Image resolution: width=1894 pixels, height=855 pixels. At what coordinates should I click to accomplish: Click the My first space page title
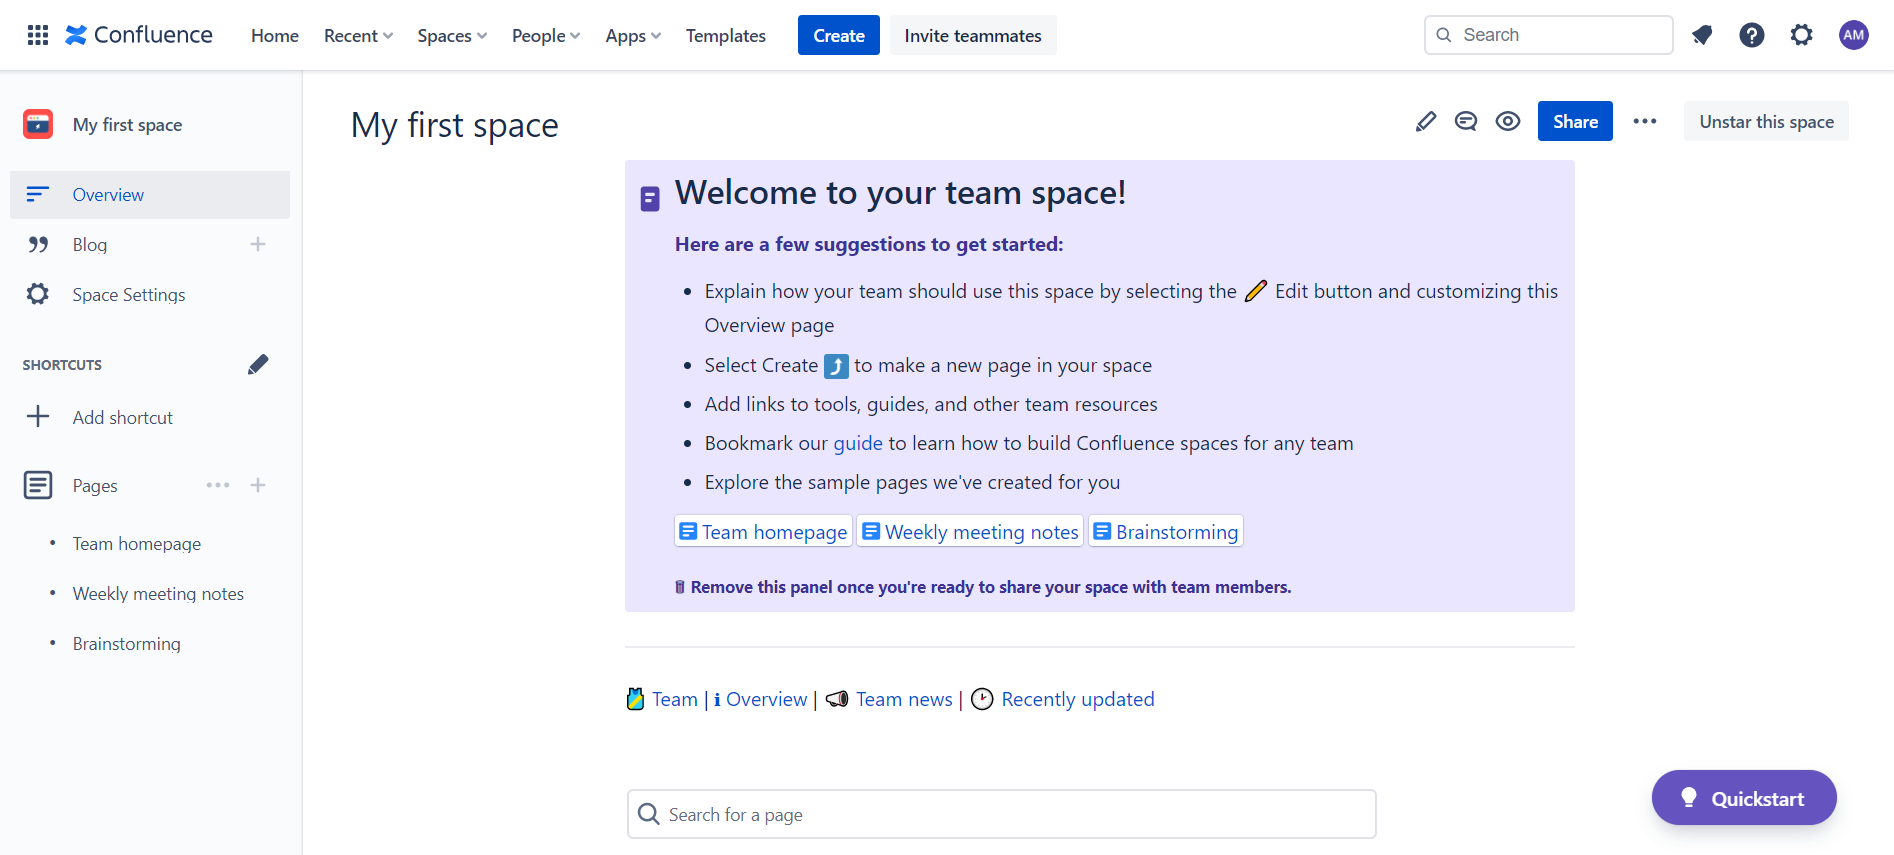point(454,125)
